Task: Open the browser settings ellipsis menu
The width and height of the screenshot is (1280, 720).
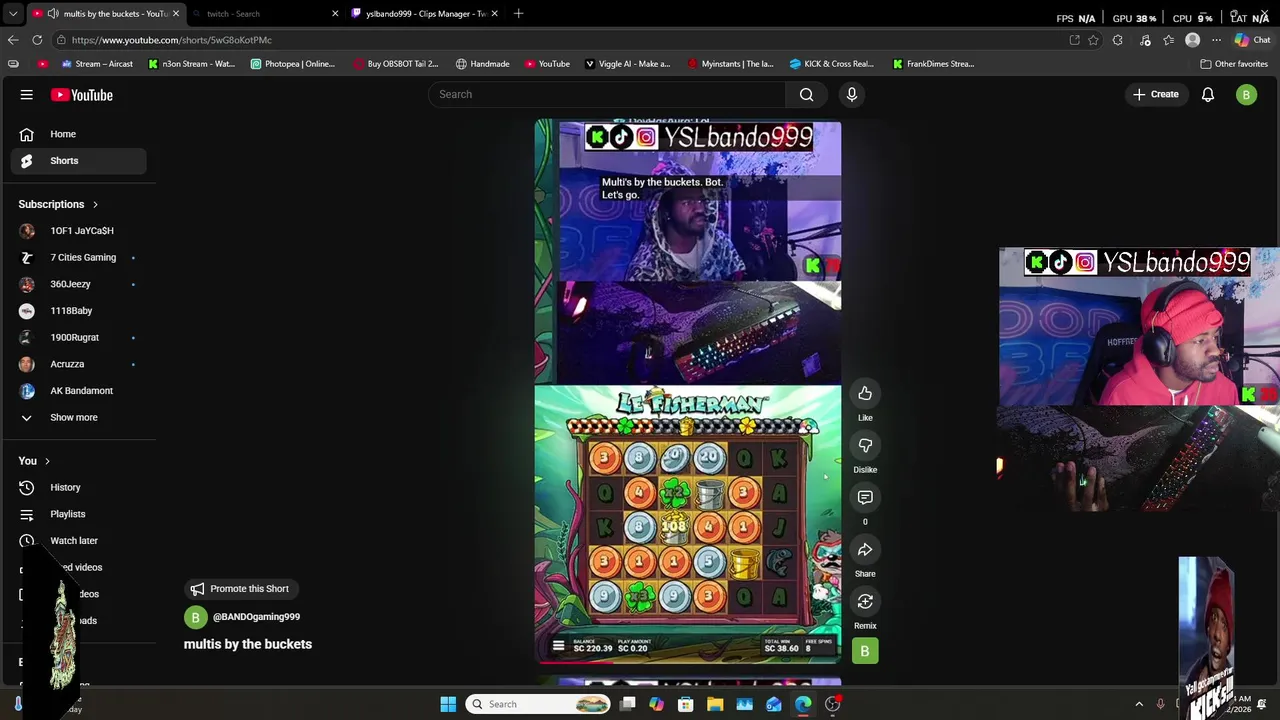Action: click(1216, 40)
